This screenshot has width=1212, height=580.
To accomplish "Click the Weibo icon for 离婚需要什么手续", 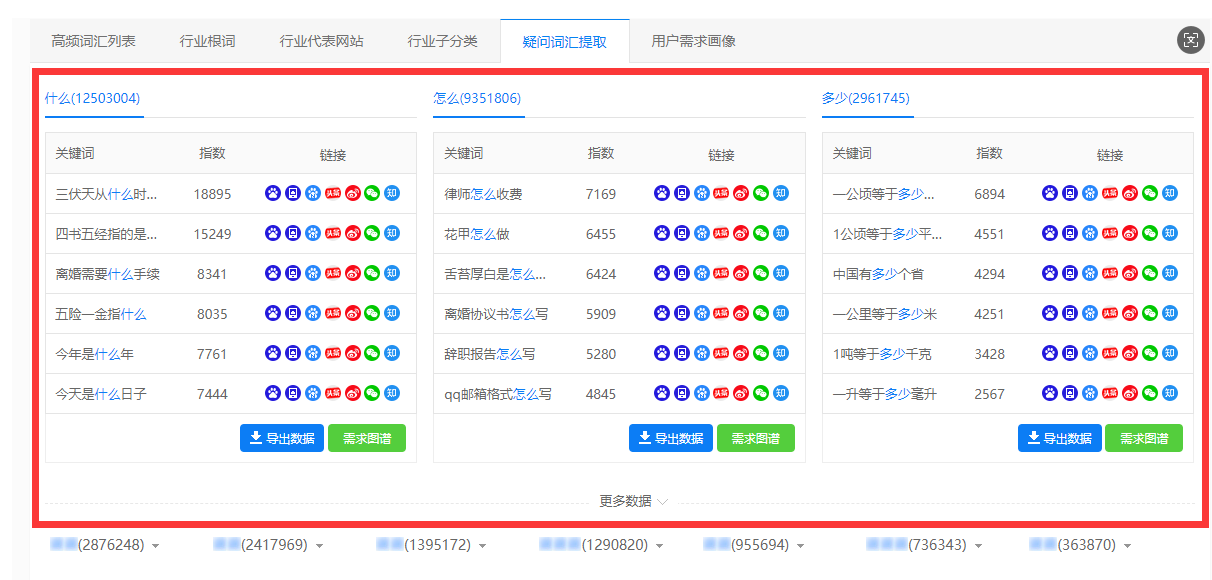I will click(x=352, y=273).
